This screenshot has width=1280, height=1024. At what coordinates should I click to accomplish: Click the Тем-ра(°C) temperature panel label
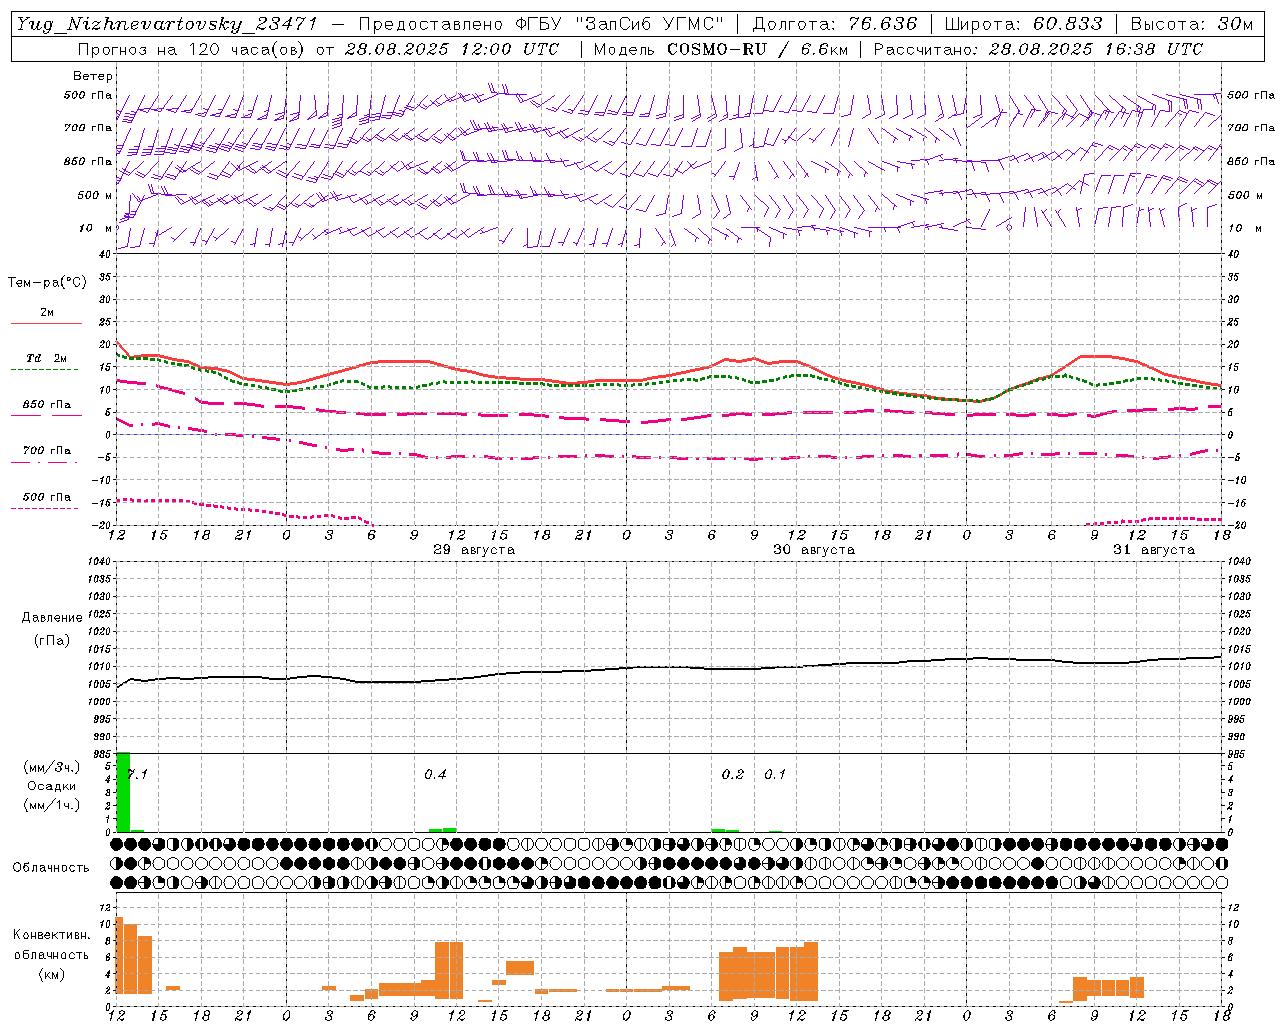pos(47,282)
